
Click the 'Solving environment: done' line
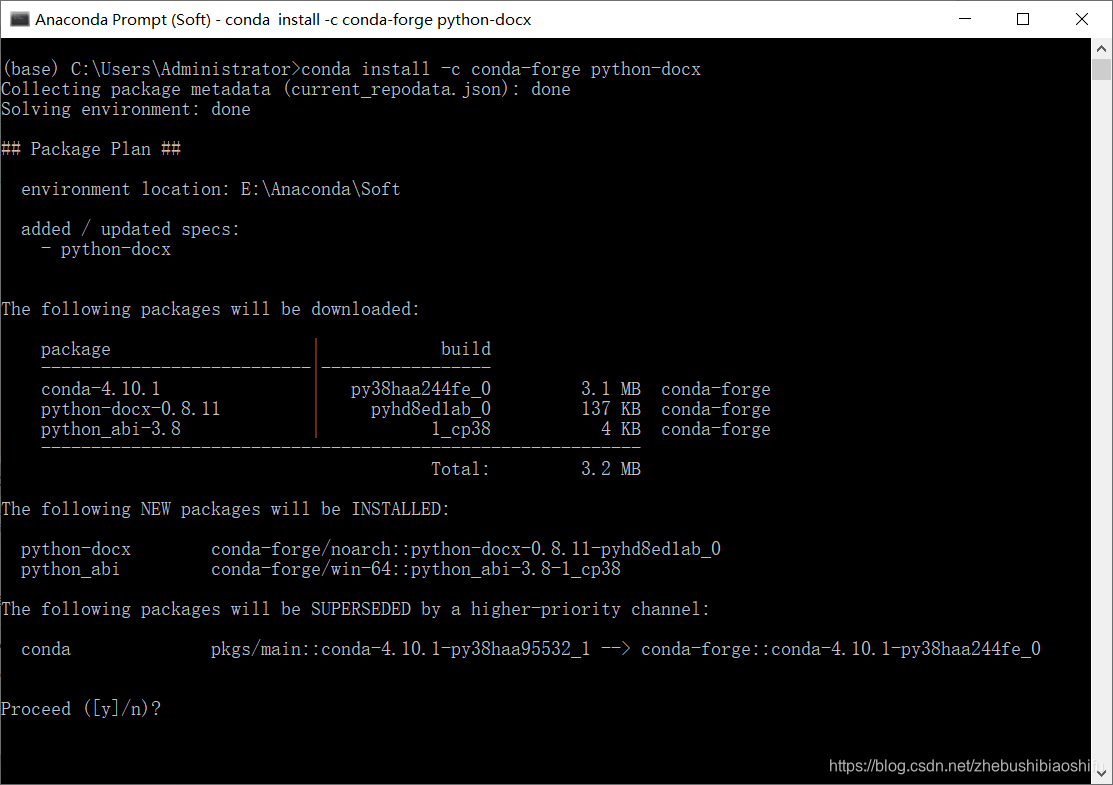[x=126, y=109]
